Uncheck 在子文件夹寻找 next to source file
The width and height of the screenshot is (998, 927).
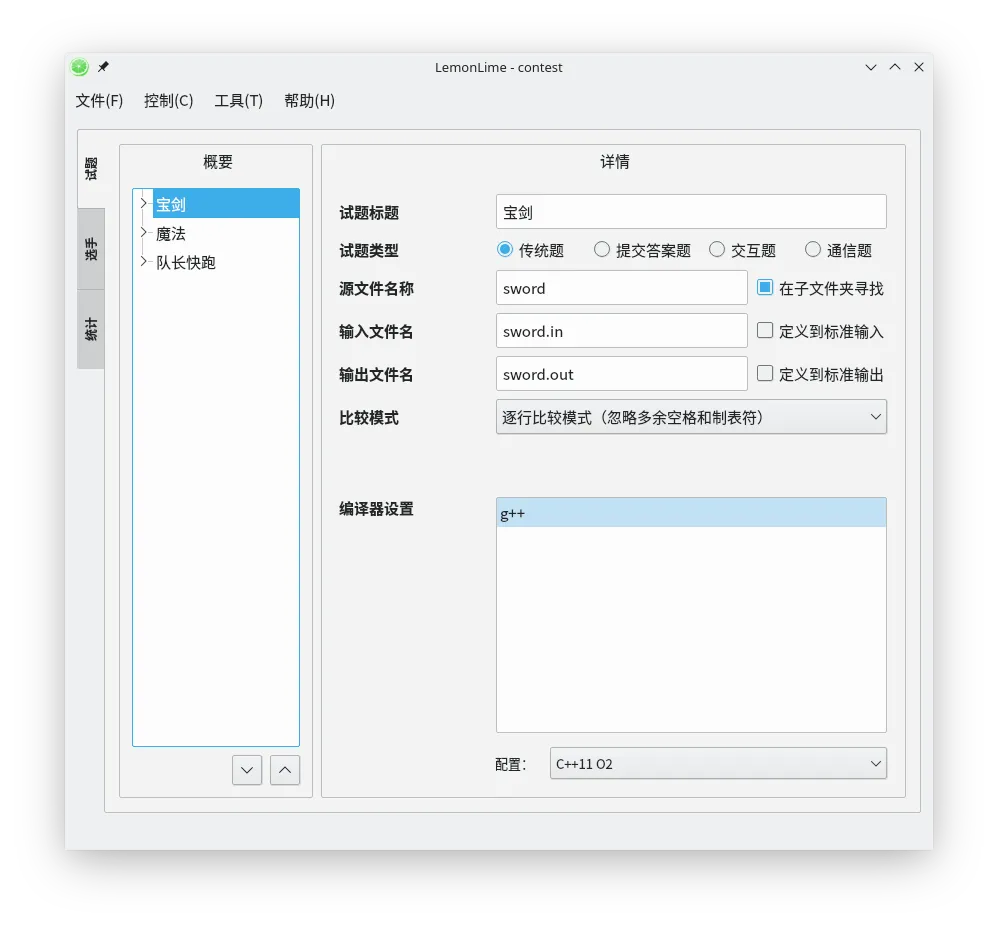point(765,288)
